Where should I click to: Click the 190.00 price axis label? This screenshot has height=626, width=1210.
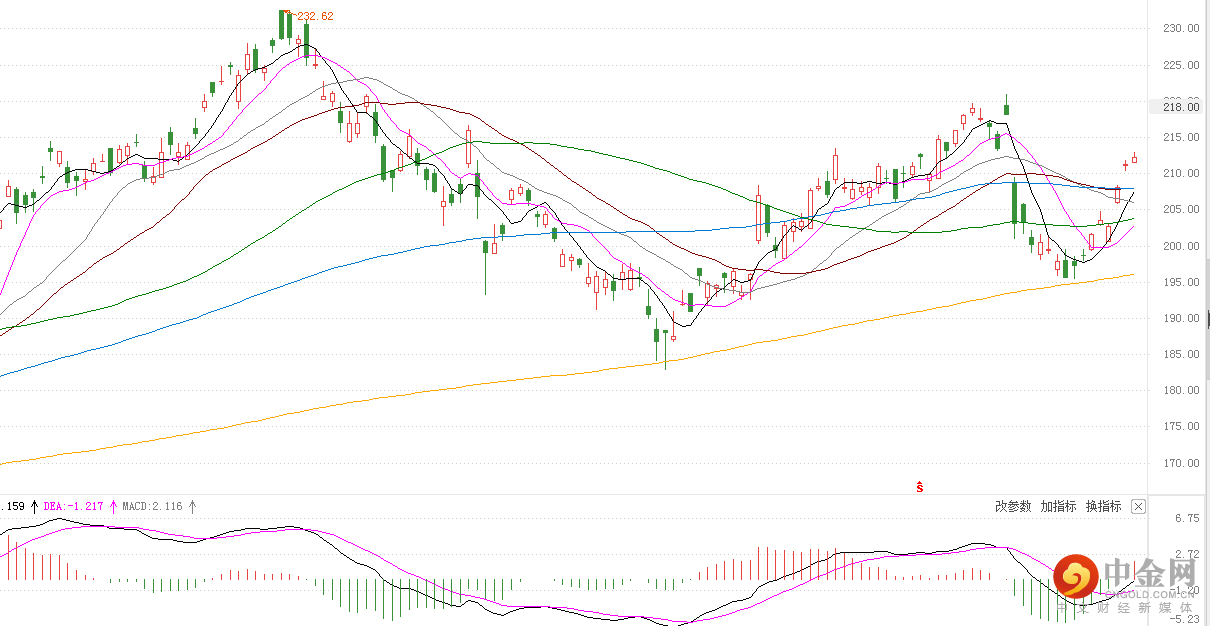[1181, 318]
